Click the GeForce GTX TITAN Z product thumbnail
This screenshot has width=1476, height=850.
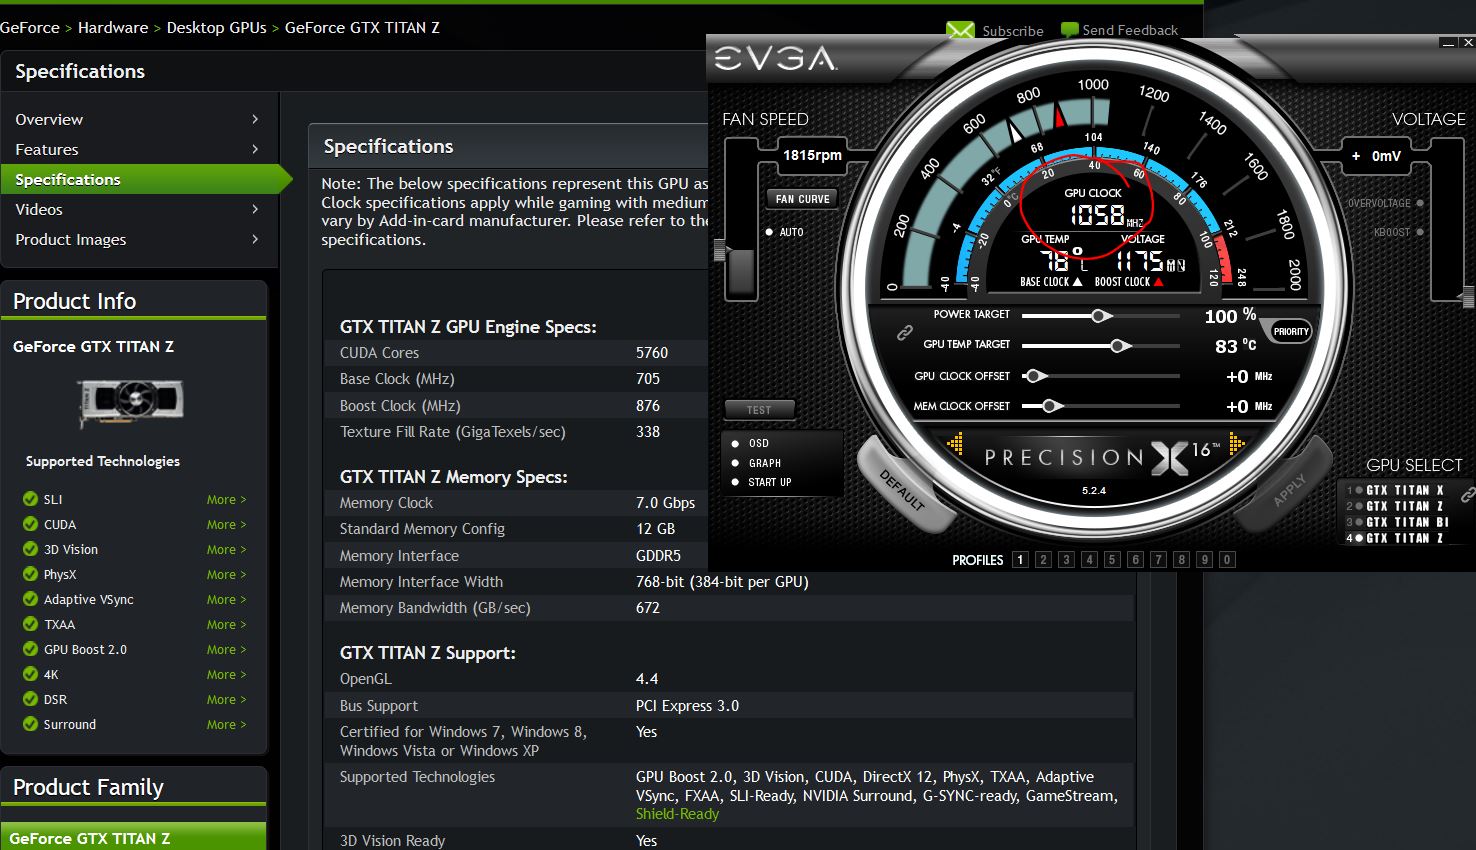tap(131, 403)
